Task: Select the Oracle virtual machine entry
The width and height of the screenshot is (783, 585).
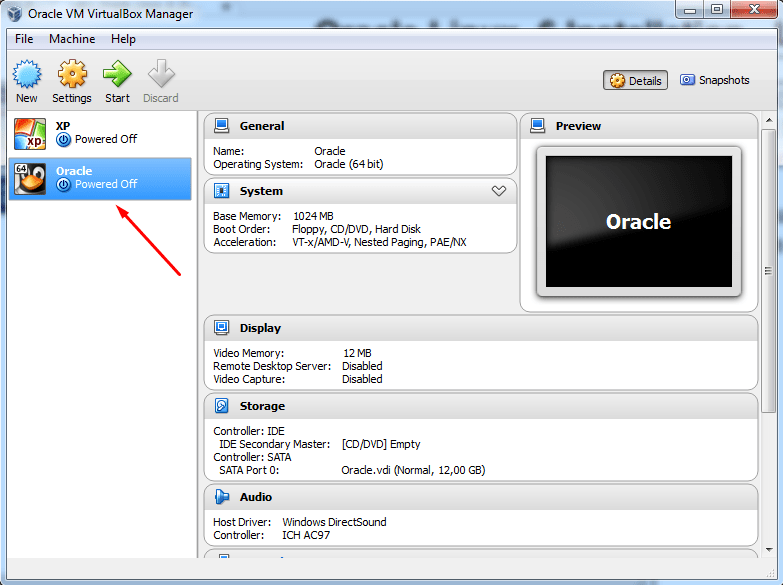Action: coord(100,178)
